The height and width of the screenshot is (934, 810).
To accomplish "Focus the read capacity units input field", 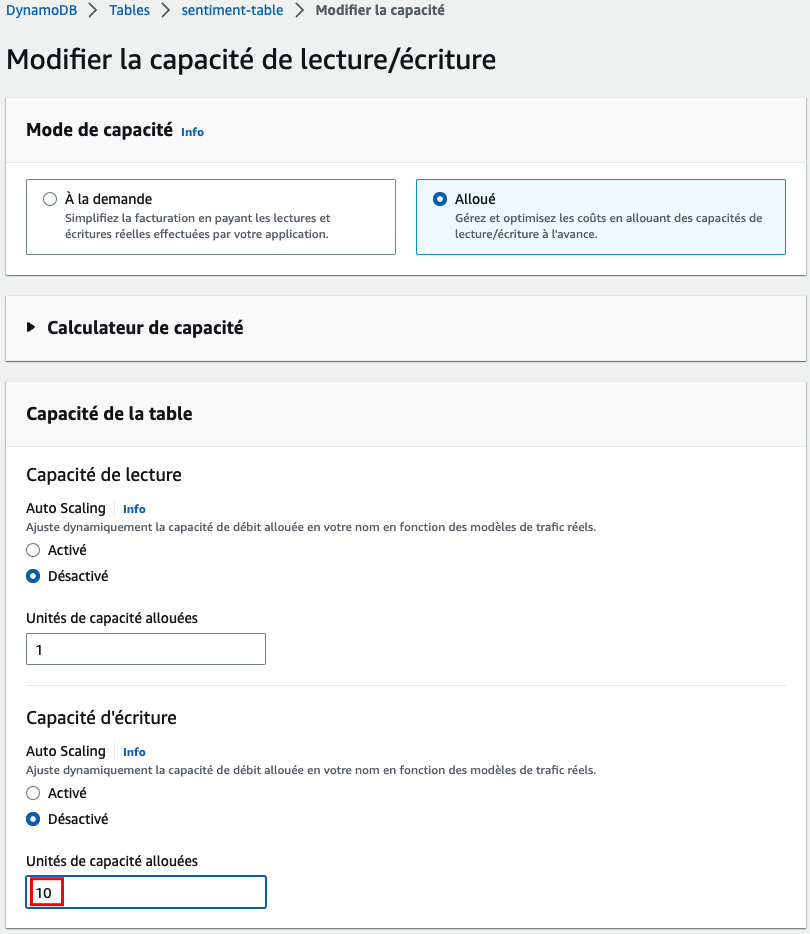I will pyautogui.click(x=146, y=649).
